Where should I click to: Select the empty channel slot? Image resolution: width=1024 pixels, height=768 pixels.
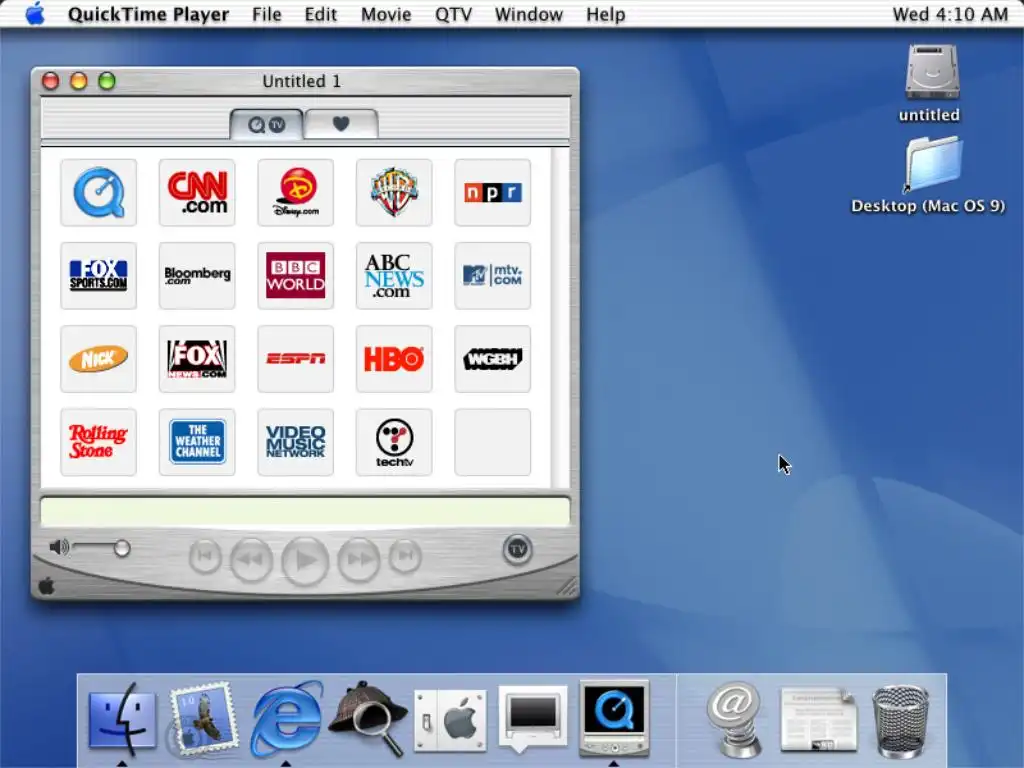pyautogui.click(x=492, y=442)
